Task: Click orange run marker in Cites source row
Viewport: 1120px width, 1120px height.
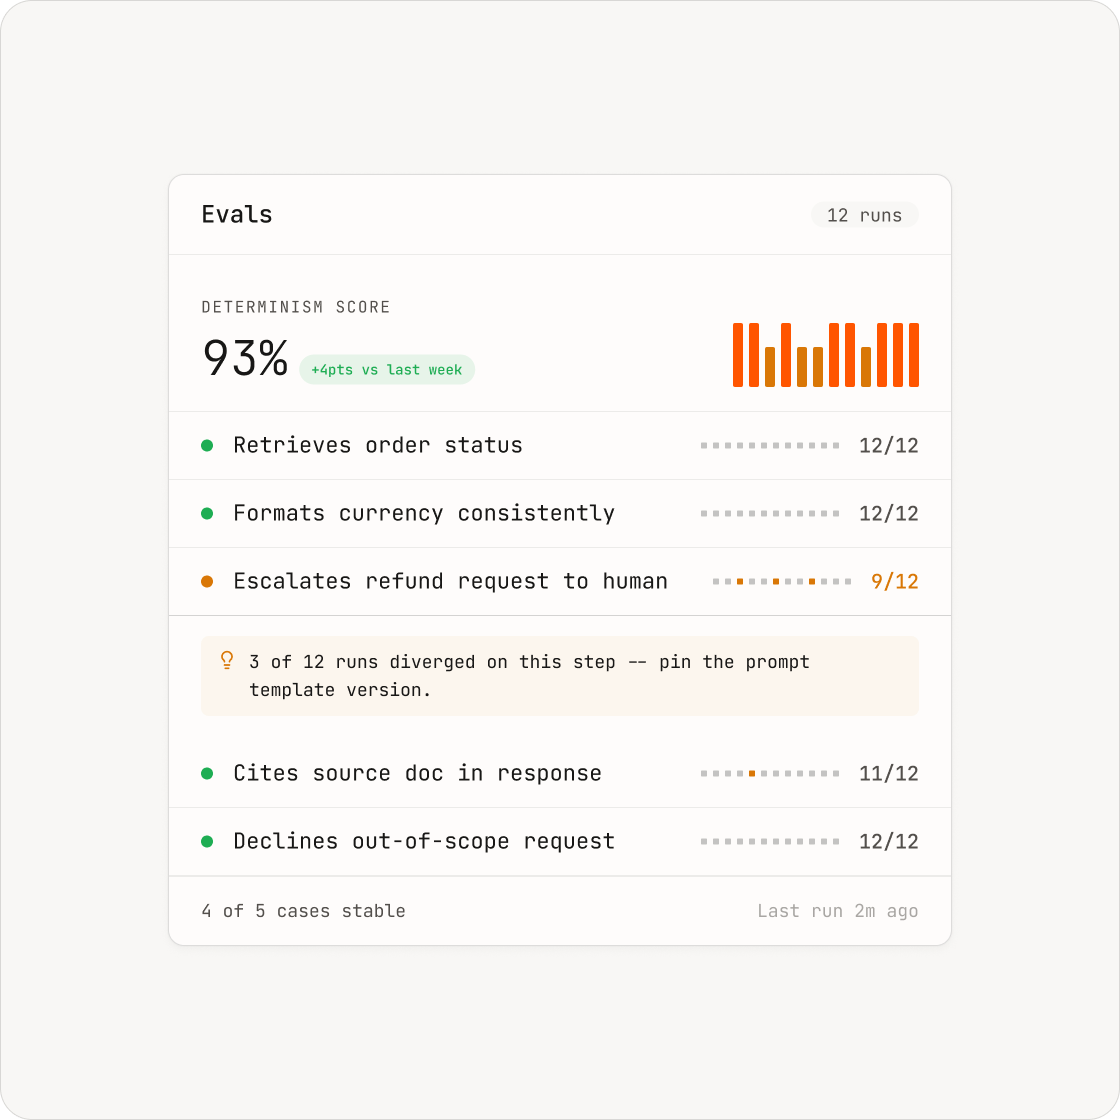Action: tap(751, 774)
